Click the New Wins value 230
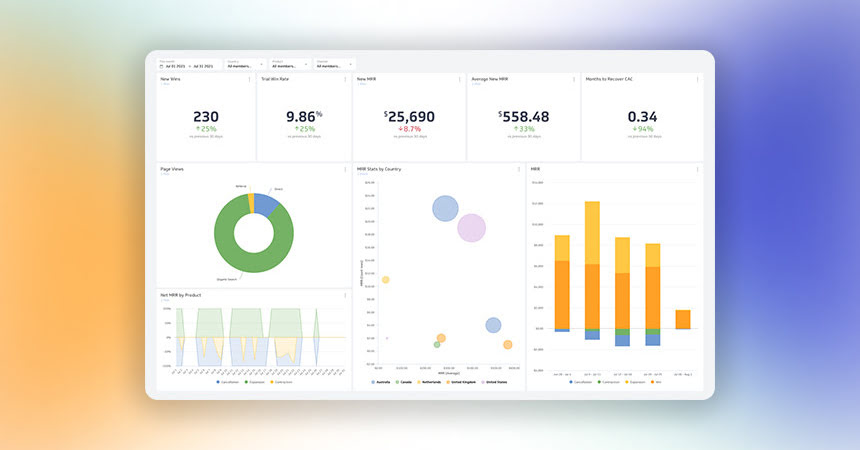Image resolution: width=860 pixels, height=450 pixels. 206,117
